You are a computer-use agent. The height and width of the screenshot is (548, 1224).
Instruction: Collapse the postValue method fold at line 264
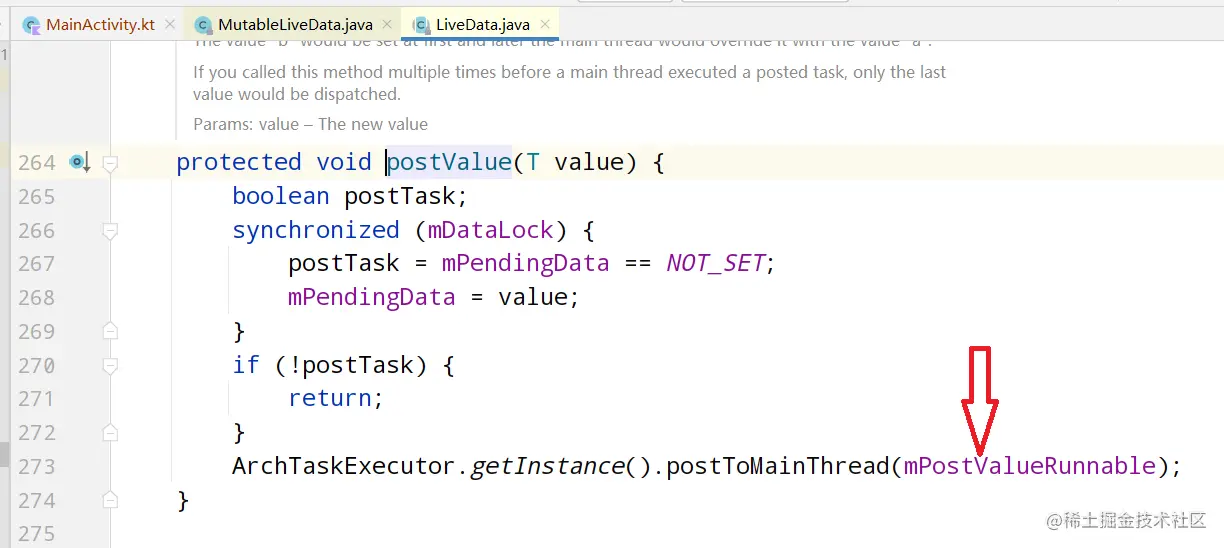tap(110, 163)
